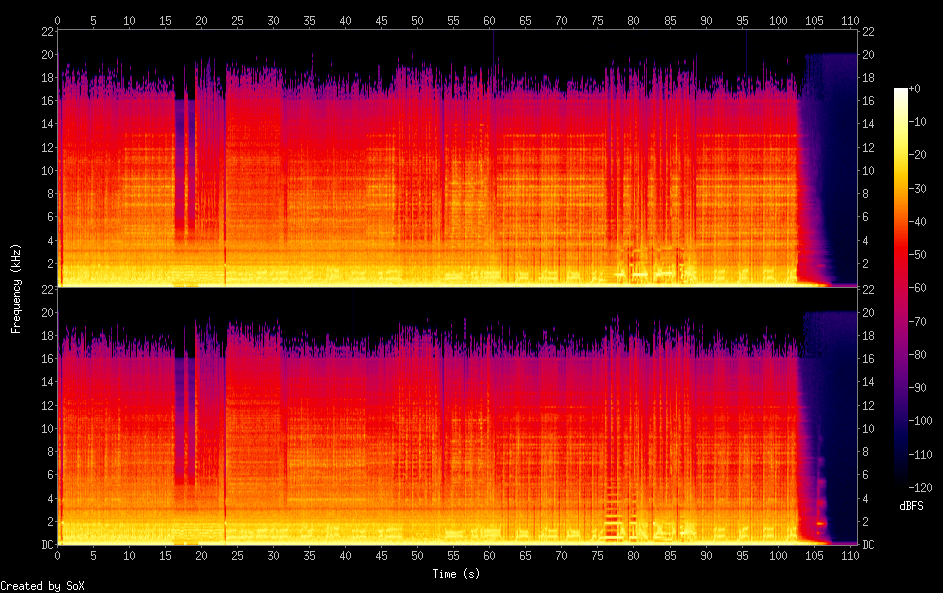The width and height of the screenshot is (943, 593).
Task: Click the 0 tick on bottom time axis
Action: point(58,555)
